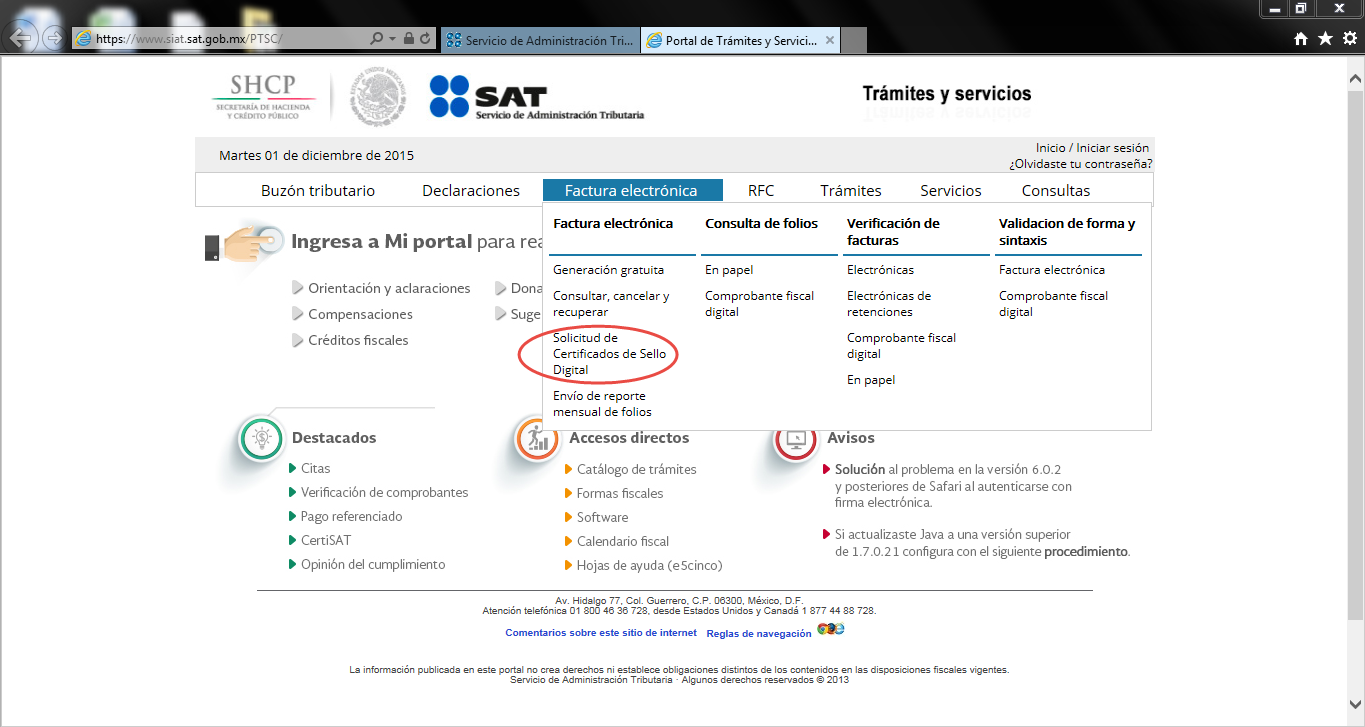
Task: Click Comentarios sobre este sitio de internet
Action: tap(601, 633)
